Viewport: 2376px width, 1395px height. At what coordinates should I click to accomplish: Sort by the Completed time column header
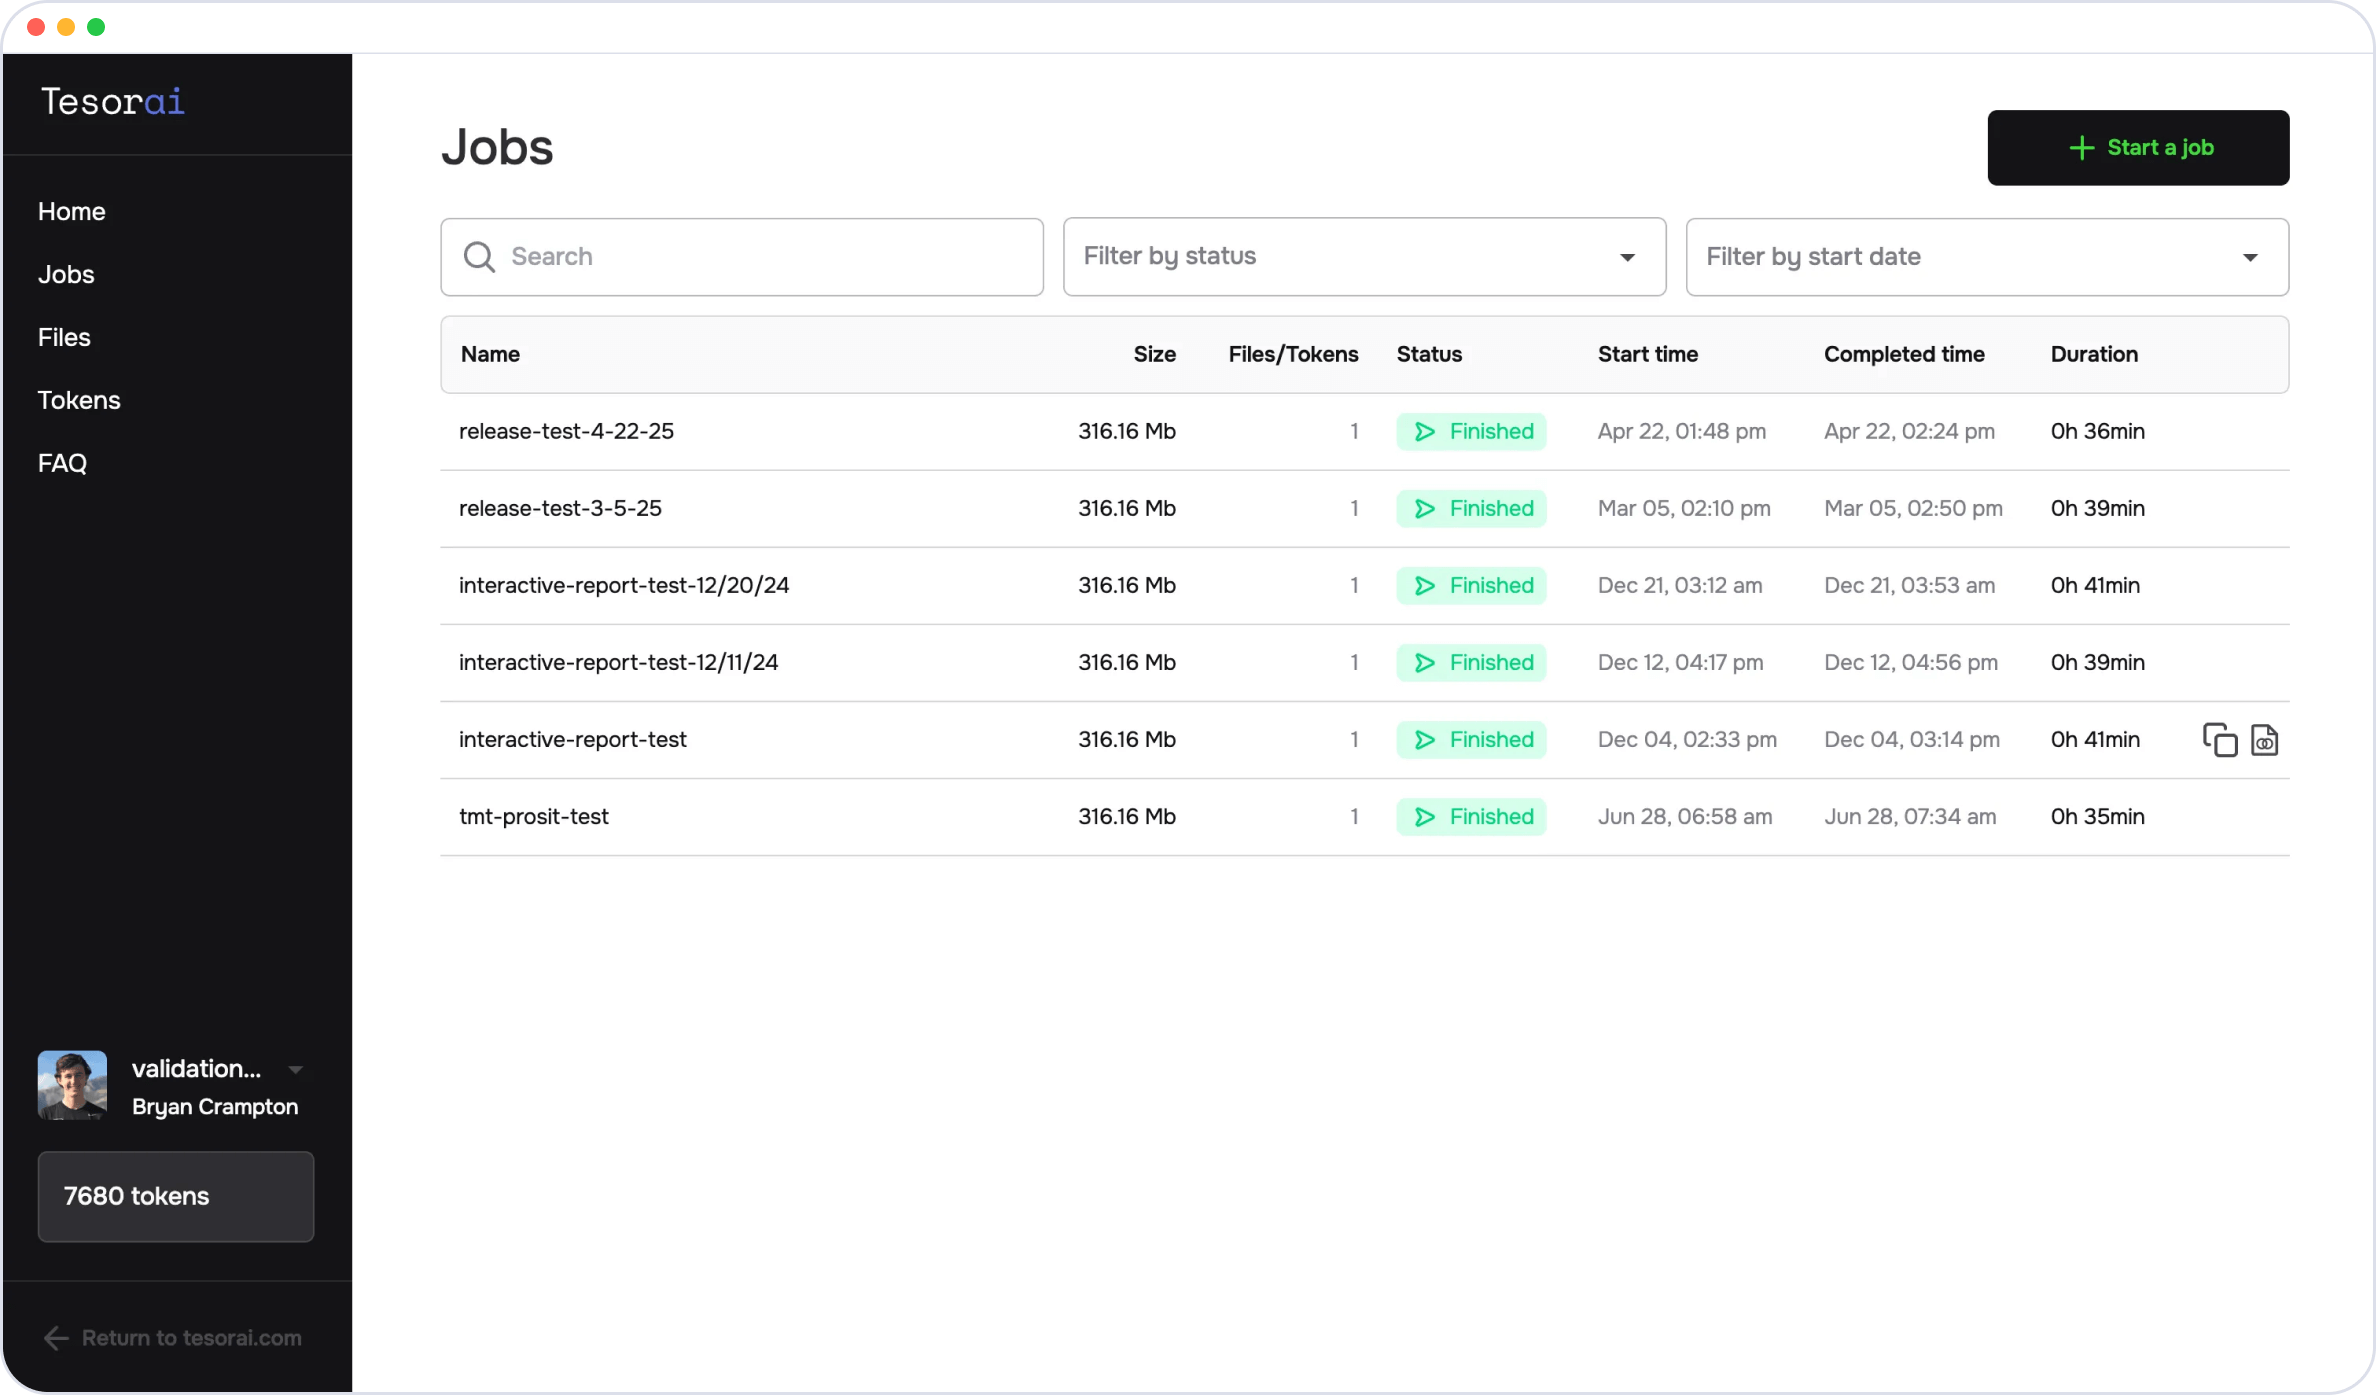1904,354
